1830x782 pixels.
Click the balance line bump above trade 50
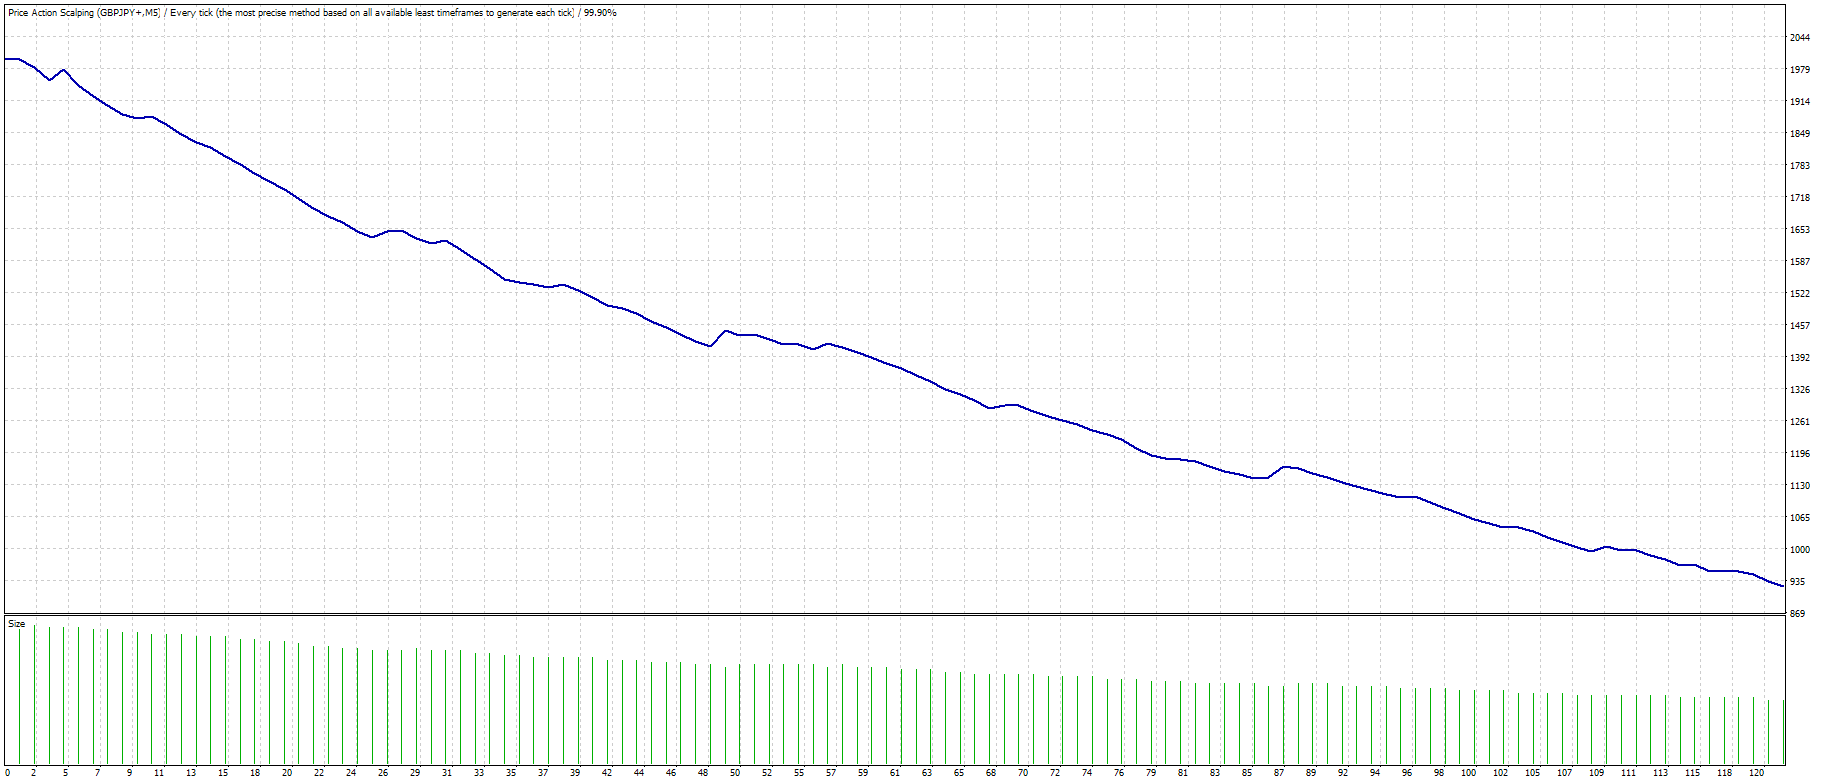tap(725, 331)
